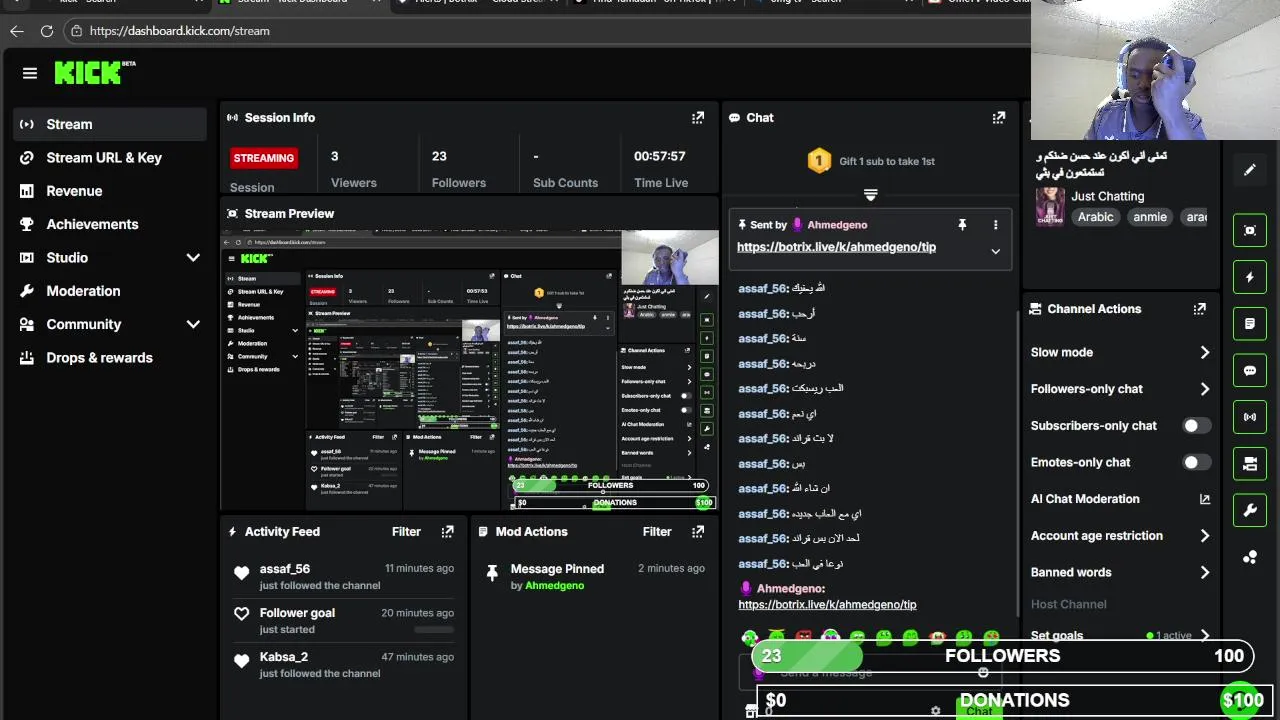1280x720 pixels.
Task: Click the Stream Preview video thumbnail
Action: (x=469, y=370)
